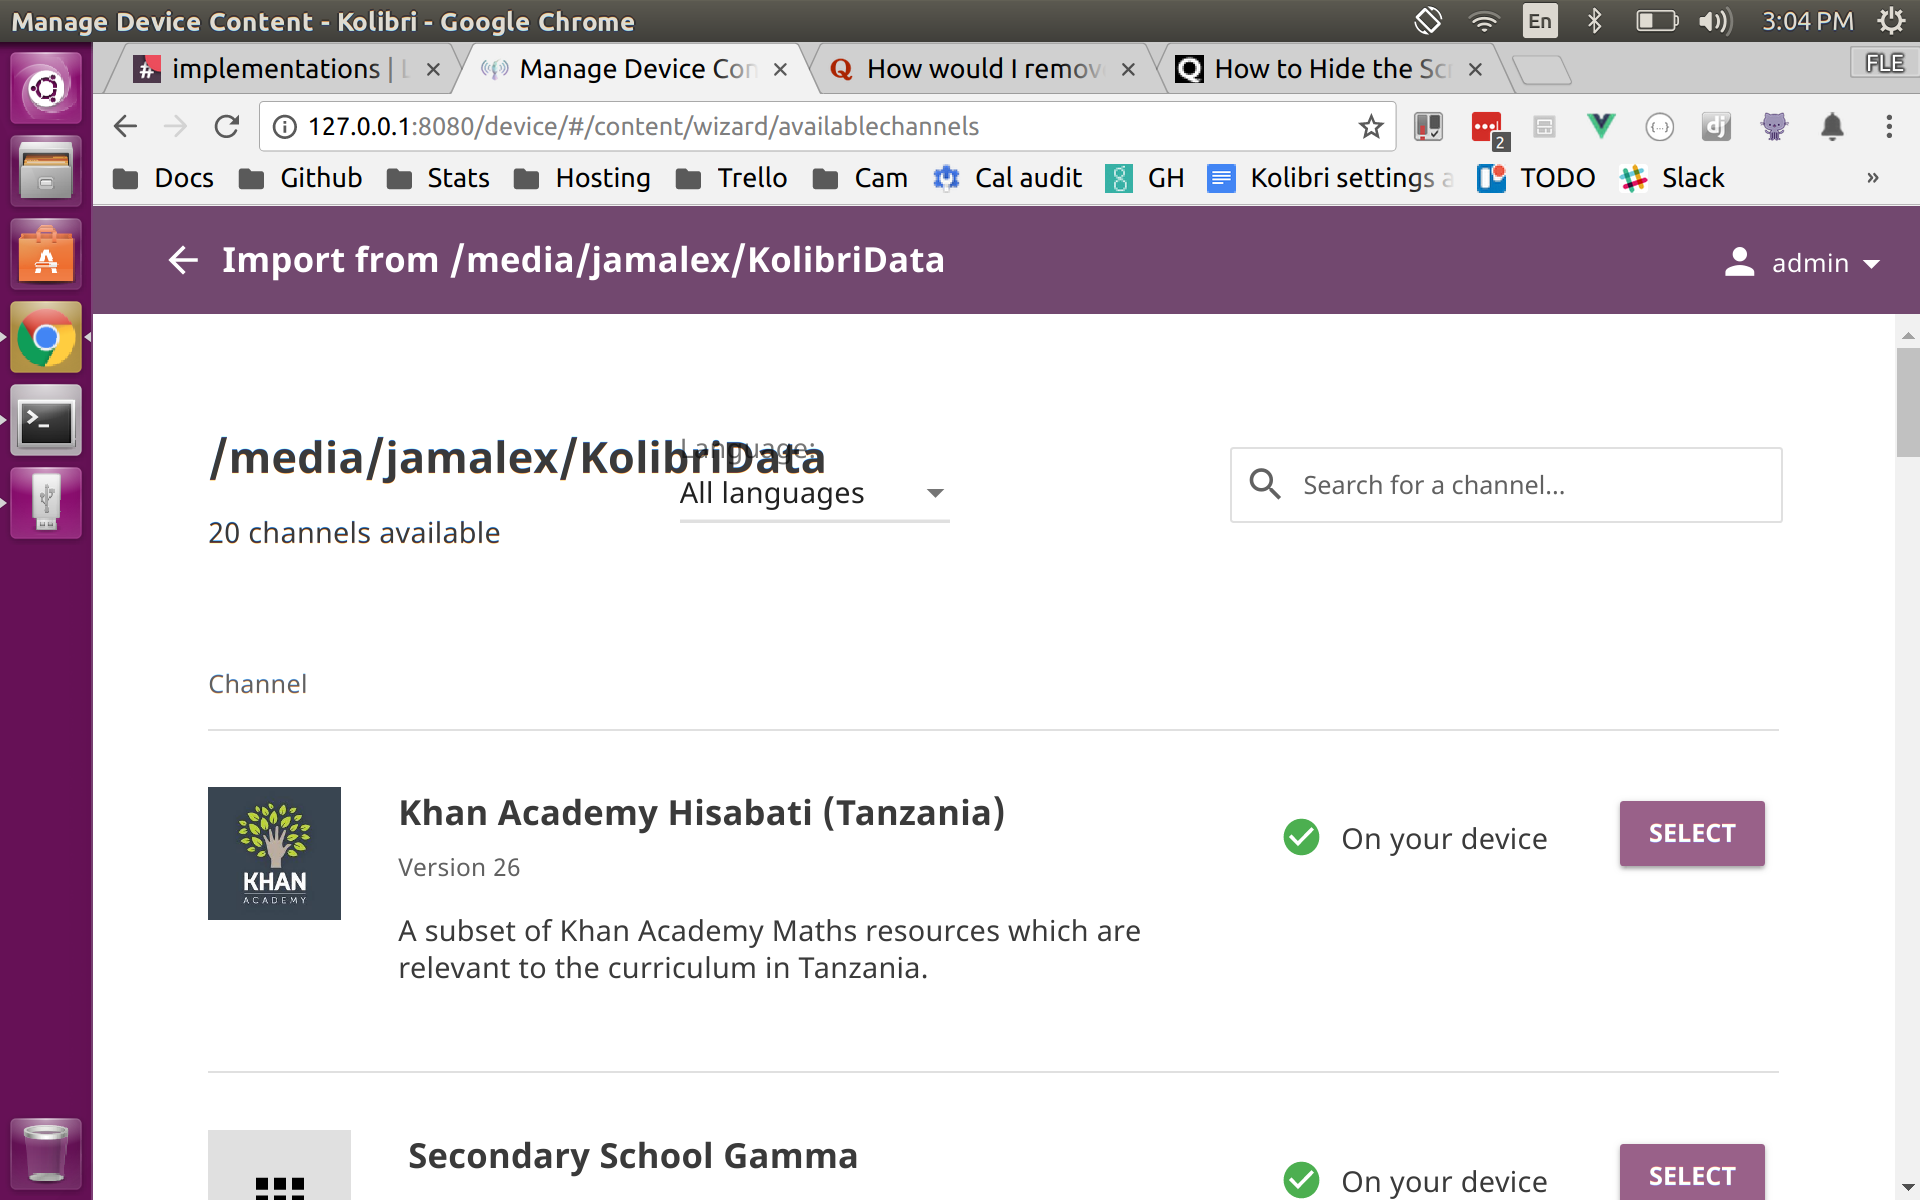
Task: Open the Django extension in the toolbar
Action: 1716,127
